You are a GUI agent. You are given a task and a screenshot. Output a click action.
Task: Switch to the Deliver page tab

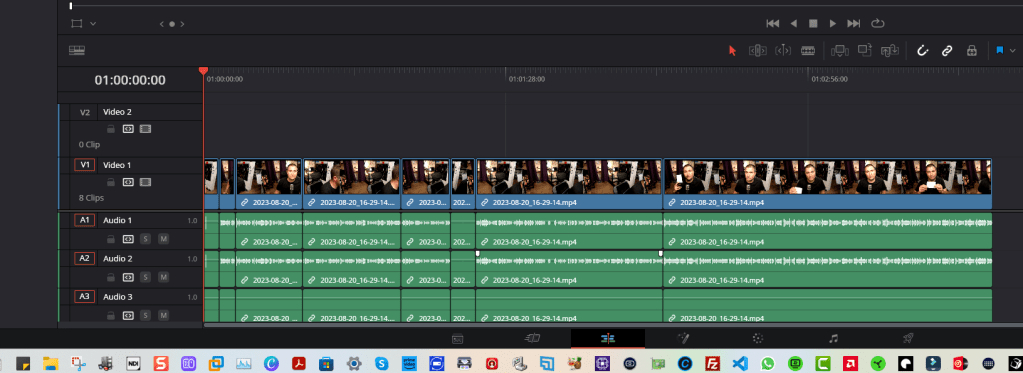(908, 338)
